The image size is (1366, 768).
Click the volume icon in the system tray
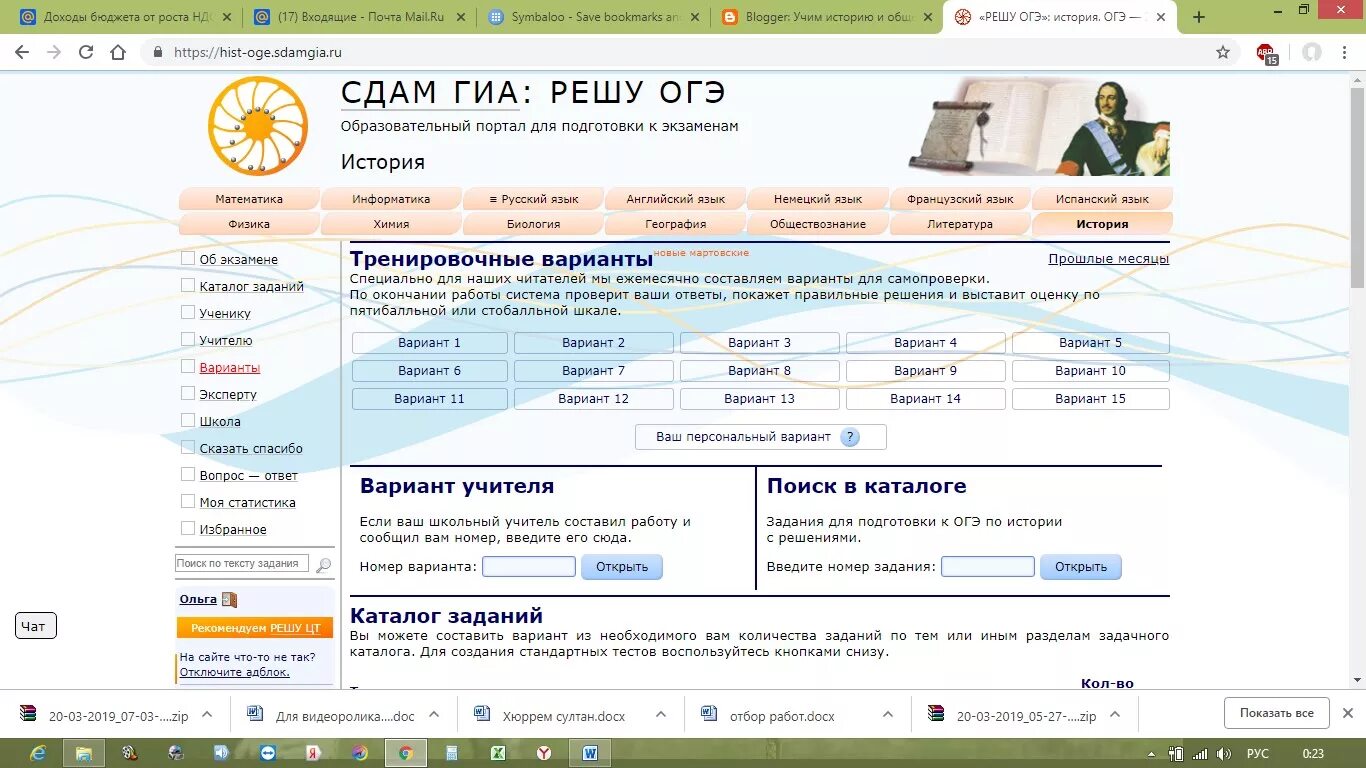1225,754
